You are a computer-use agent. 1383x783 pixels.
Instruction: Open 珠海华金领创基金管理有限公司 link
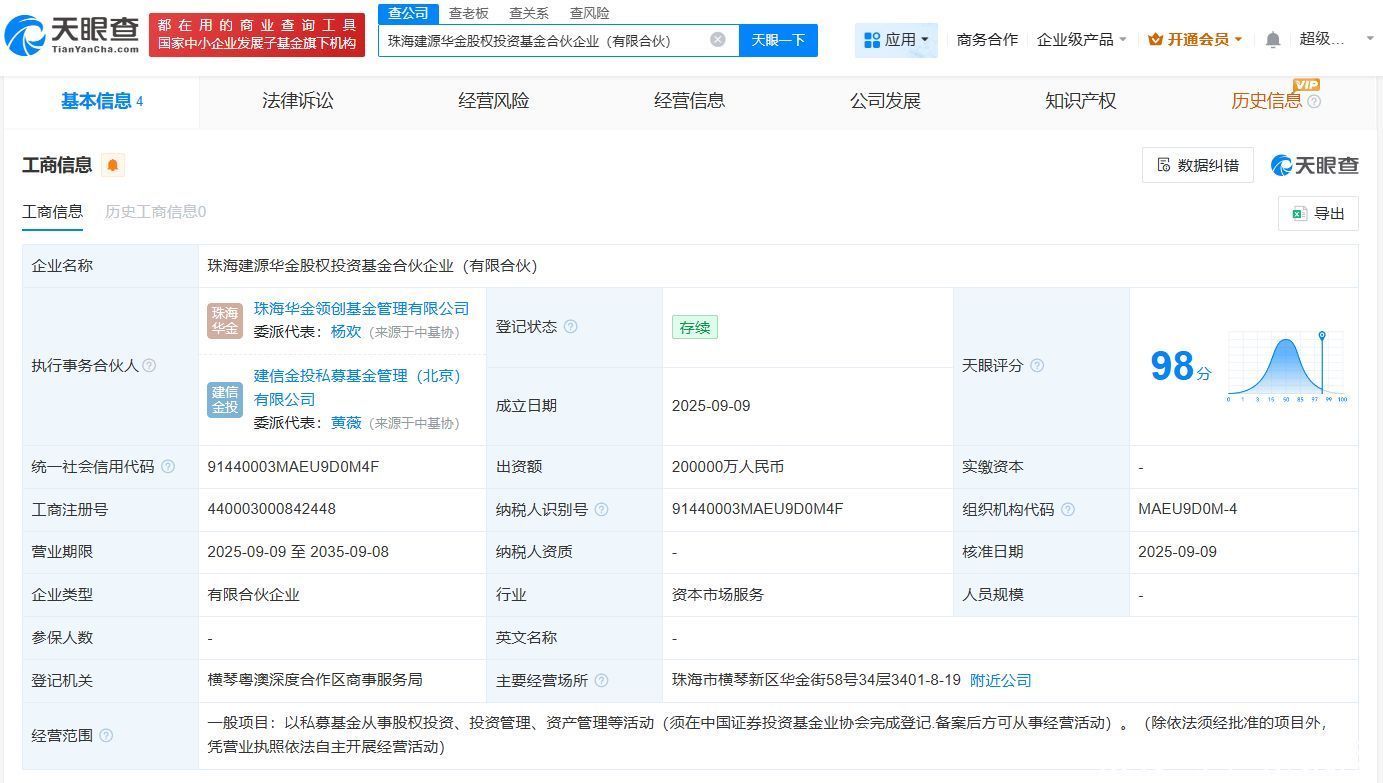[x=361, y=309]
